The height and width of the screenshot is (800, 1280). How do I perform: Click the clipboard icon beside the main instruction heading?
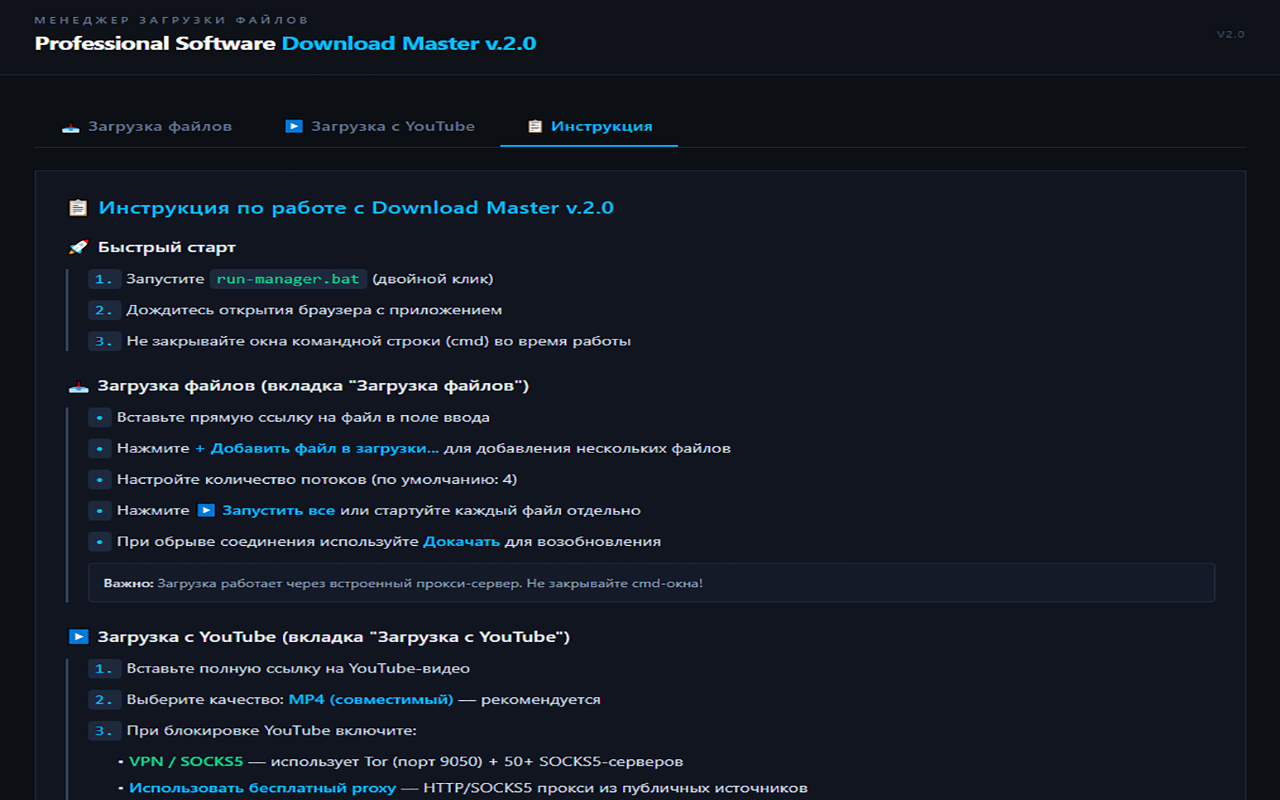tap(77, 208)
